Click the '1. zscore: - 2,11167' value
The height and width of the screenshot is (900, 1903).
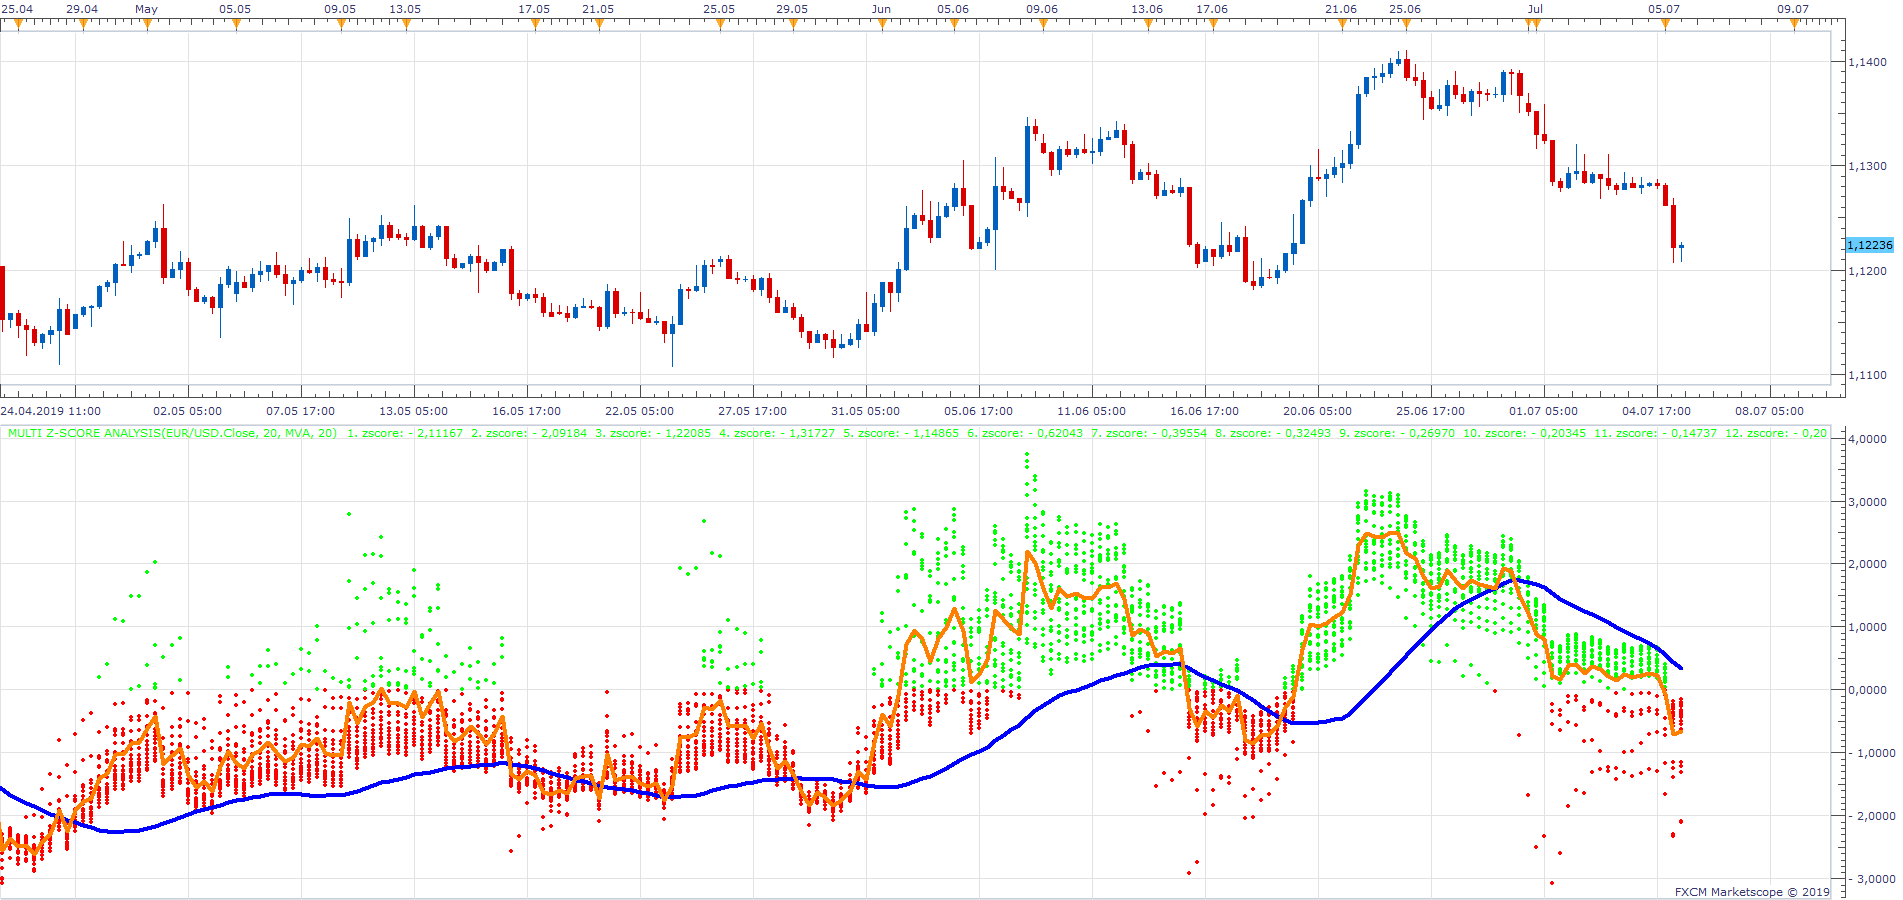tap(405, 433)
